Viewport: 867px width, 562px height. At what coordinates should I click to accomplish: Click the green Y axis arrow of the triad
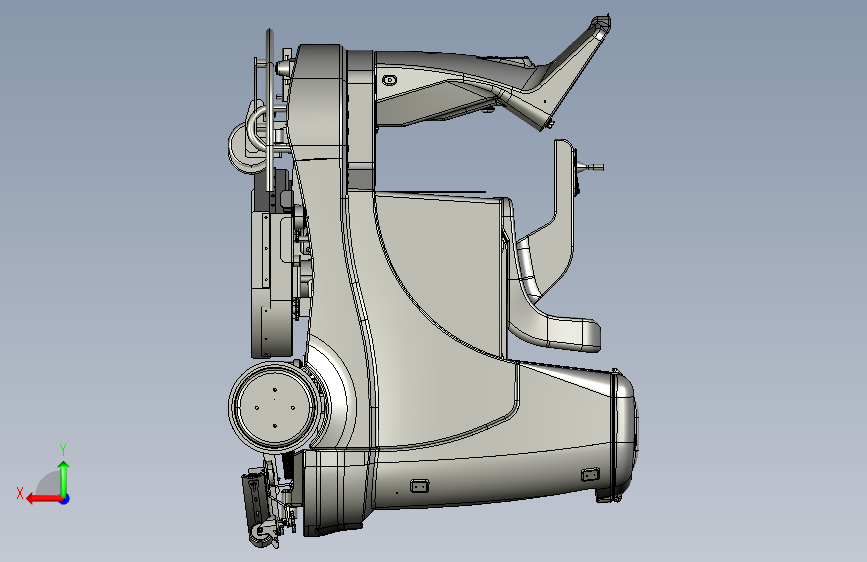64,479
